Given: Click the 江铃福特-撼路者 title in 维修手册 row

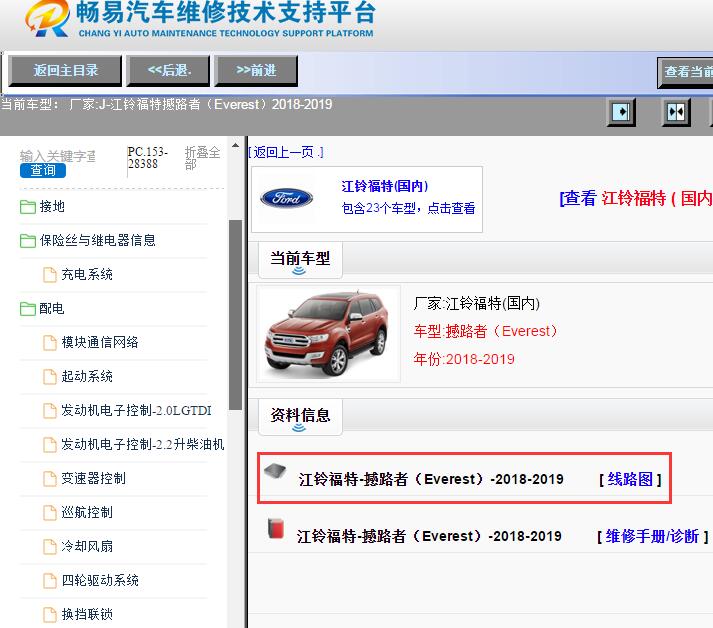Looking at the screenshot, I should (x=429, y=536).
